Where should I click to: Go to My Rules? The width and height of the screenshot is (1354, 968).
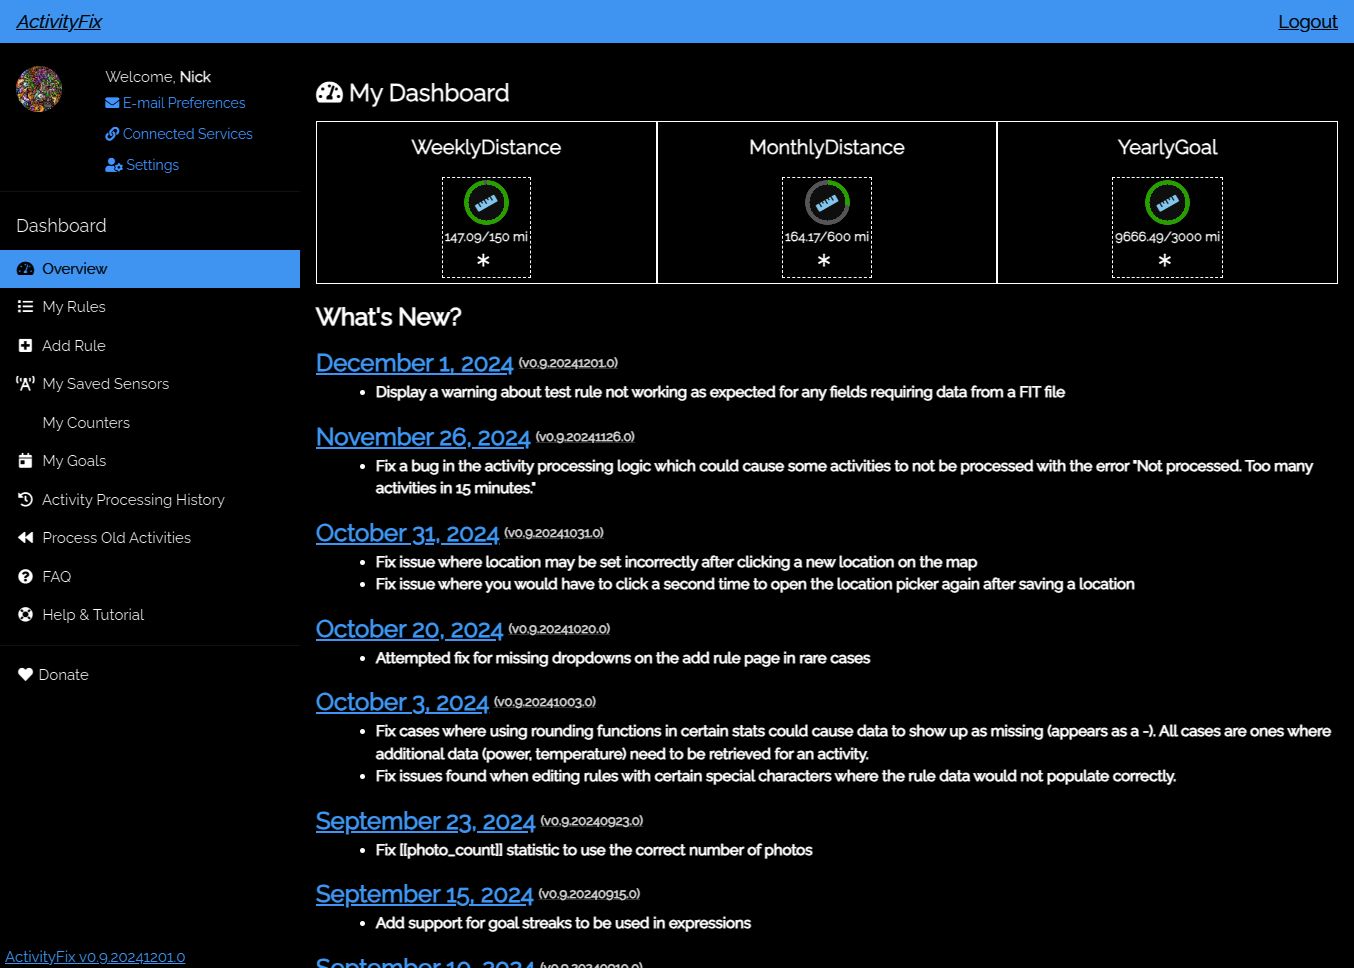click(74, 306)
